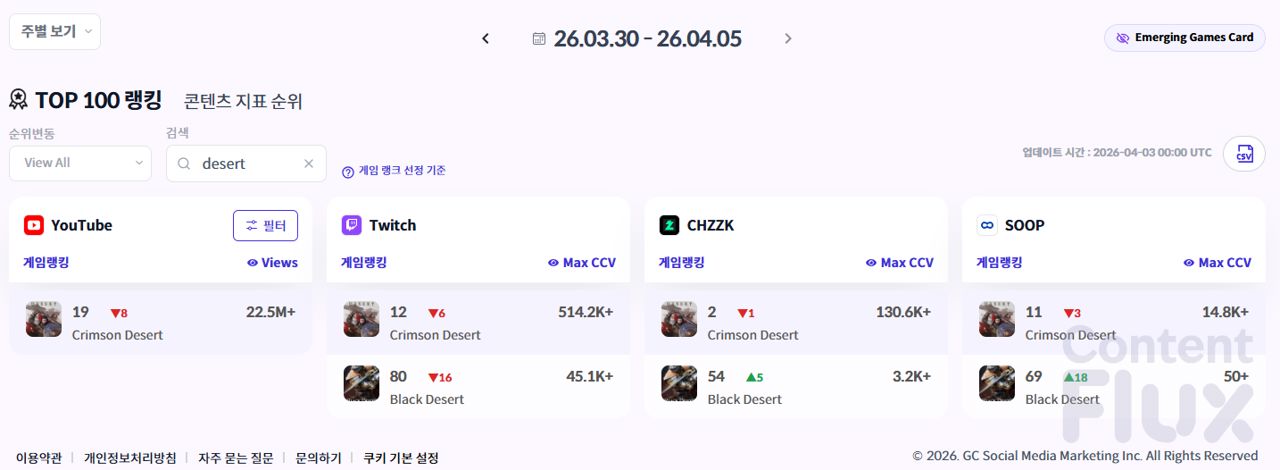Viewport: 1280px width, 470px height.
Task: Open the 주별 보기 period dropdown
Action: click(55, 32)
